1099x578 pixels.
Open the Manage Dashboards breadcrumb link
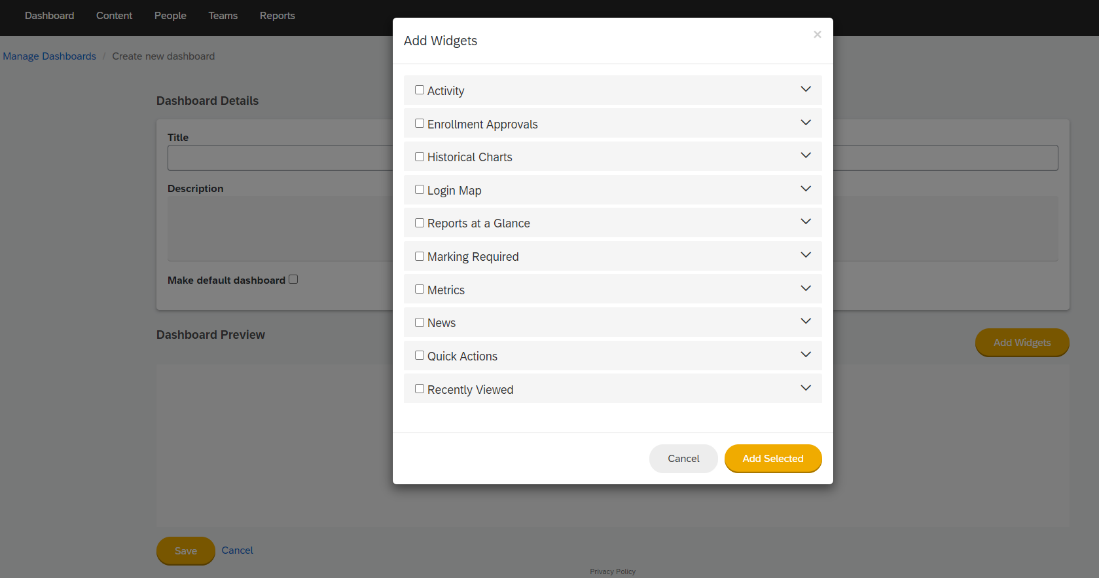click(49, 56)
